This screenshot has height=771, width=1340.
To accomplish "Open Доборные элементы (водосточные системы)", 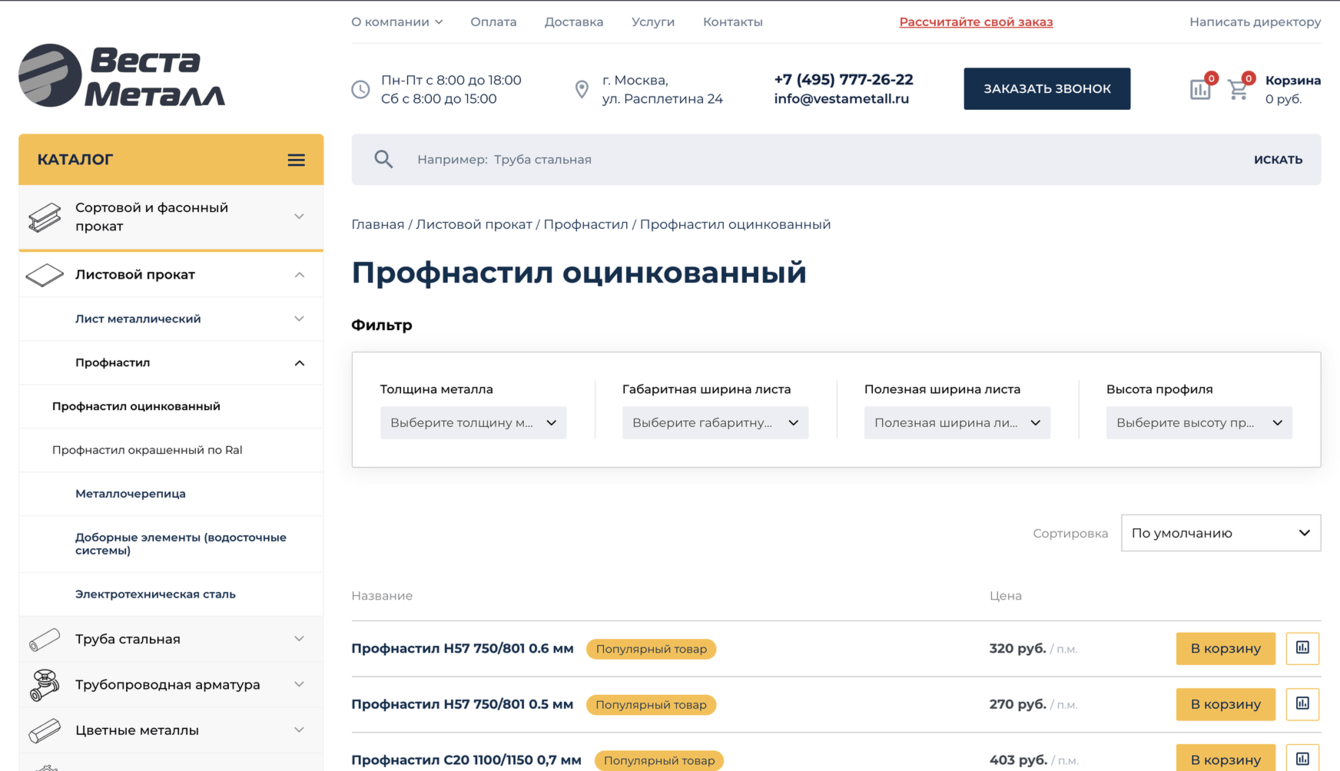I will click(x=181, y=544).
